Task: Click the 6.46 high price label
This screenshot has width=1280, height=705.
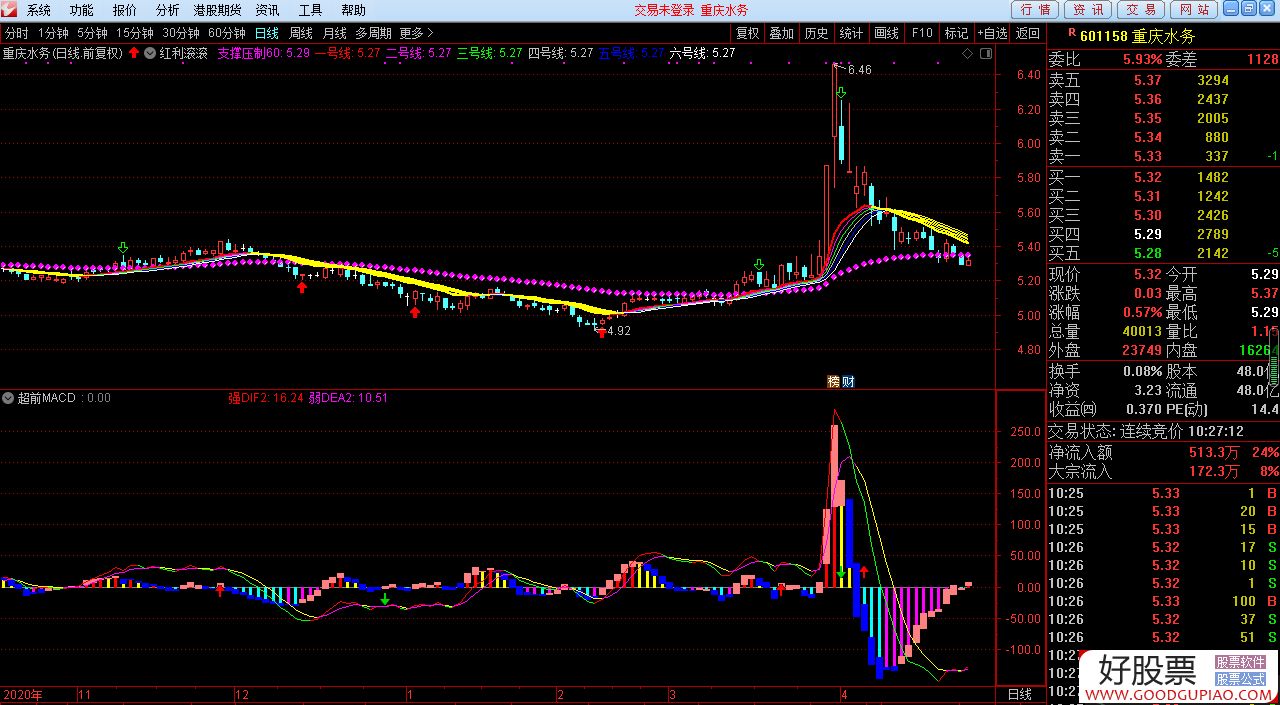Action: click(x=859, y=70)
